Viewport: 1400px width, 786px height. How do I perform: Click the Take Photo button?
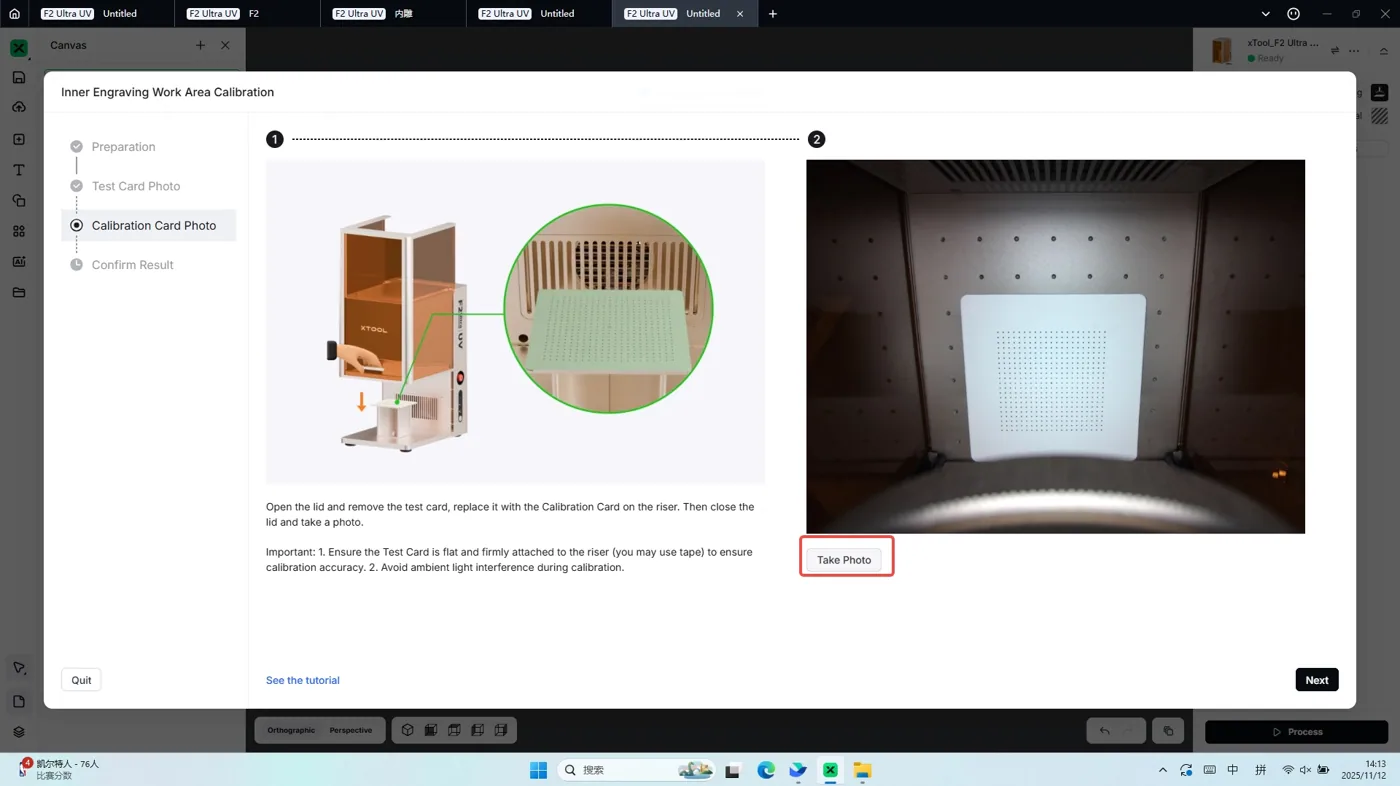click(844, 560)
